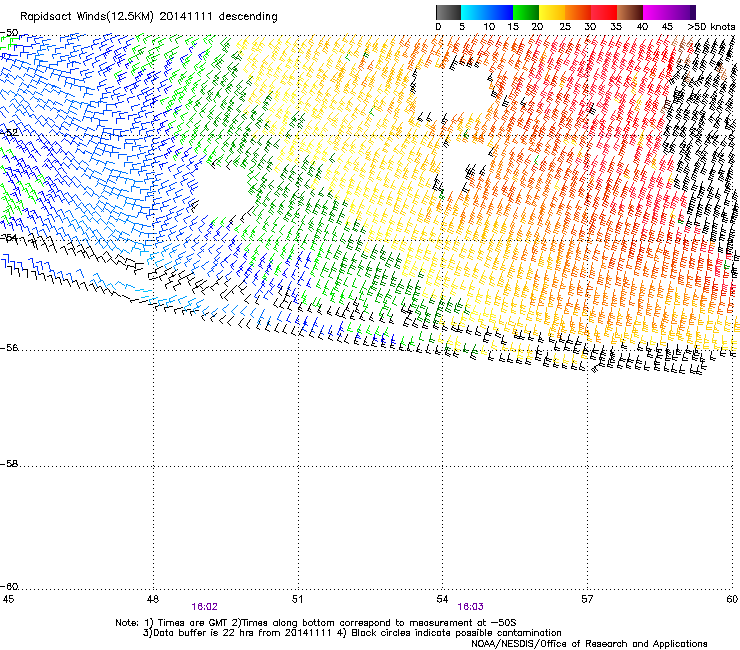This screenshot has width=740, height=650.
Task: Click the '-60' latitude axis label
Action: [x=9, y=587]
